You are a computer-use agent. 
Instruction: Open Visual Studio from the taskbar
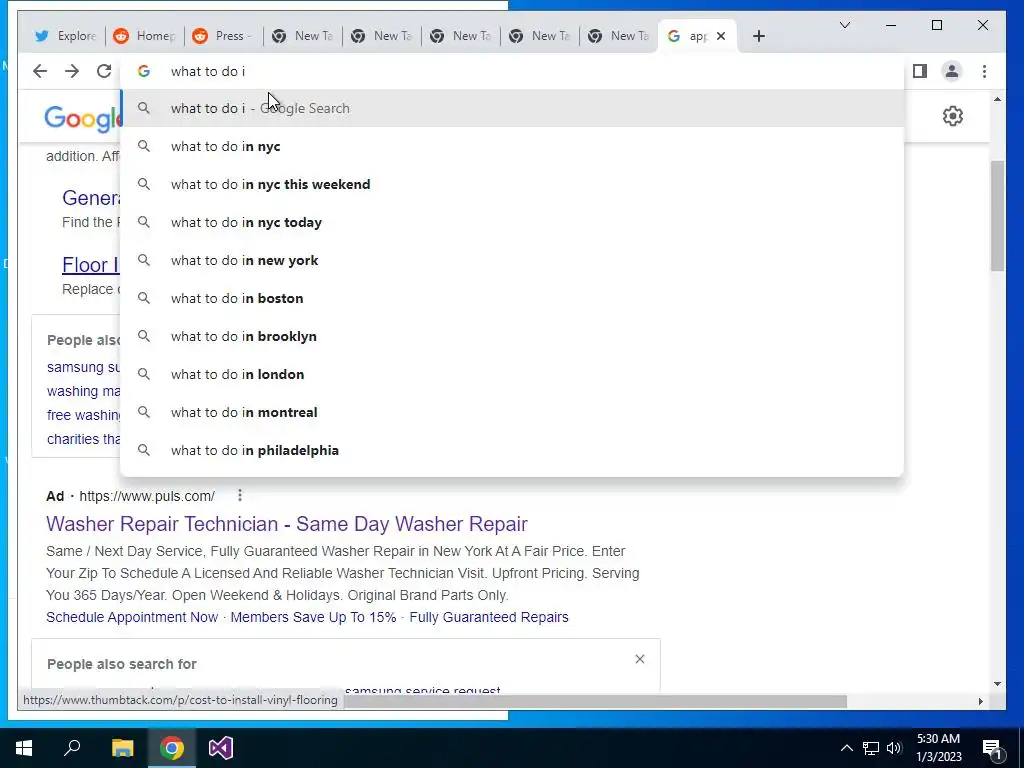[221, 748]
